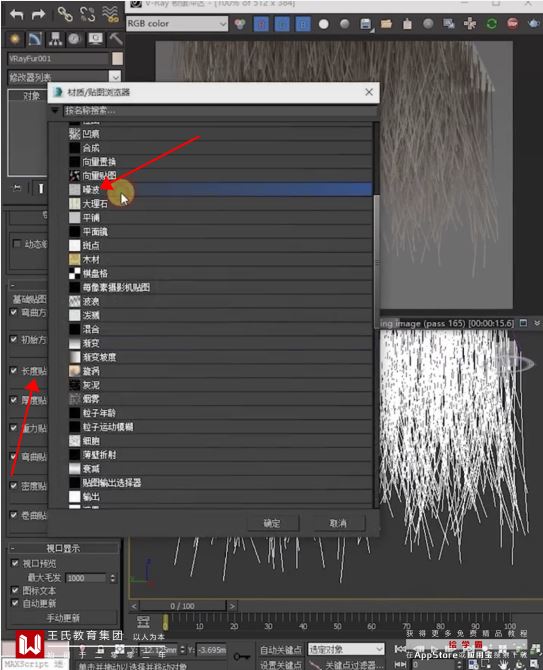Open the Display command panel tab
543x670 pixels.
95,39
